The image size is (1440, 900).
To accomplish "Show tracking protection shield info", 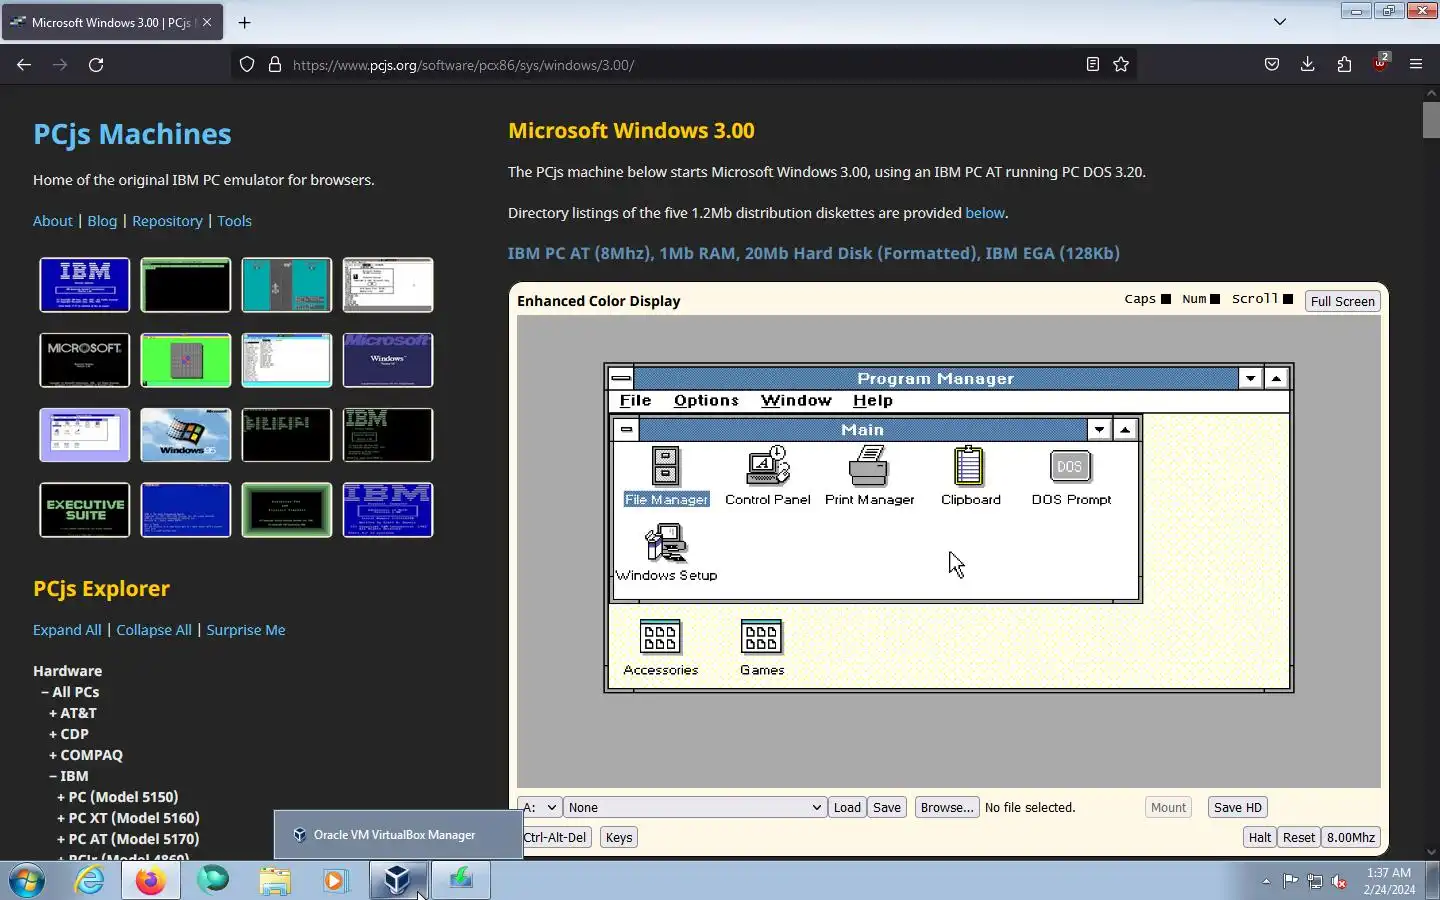I will pos(247,65).
